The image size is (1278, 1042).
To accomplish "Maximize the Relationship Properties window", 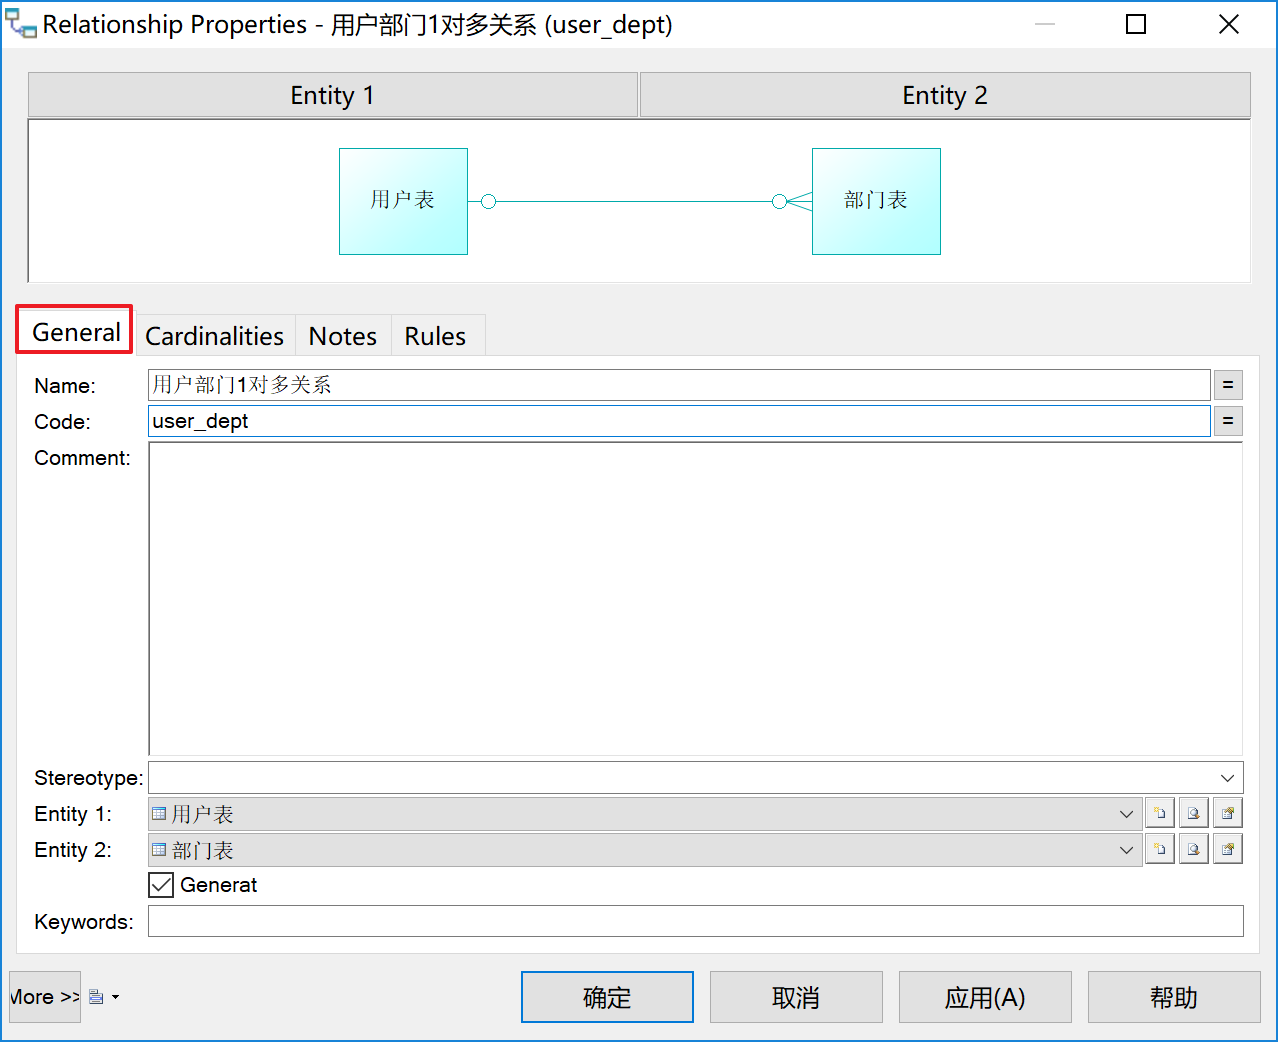I will tap(1136, 24).
